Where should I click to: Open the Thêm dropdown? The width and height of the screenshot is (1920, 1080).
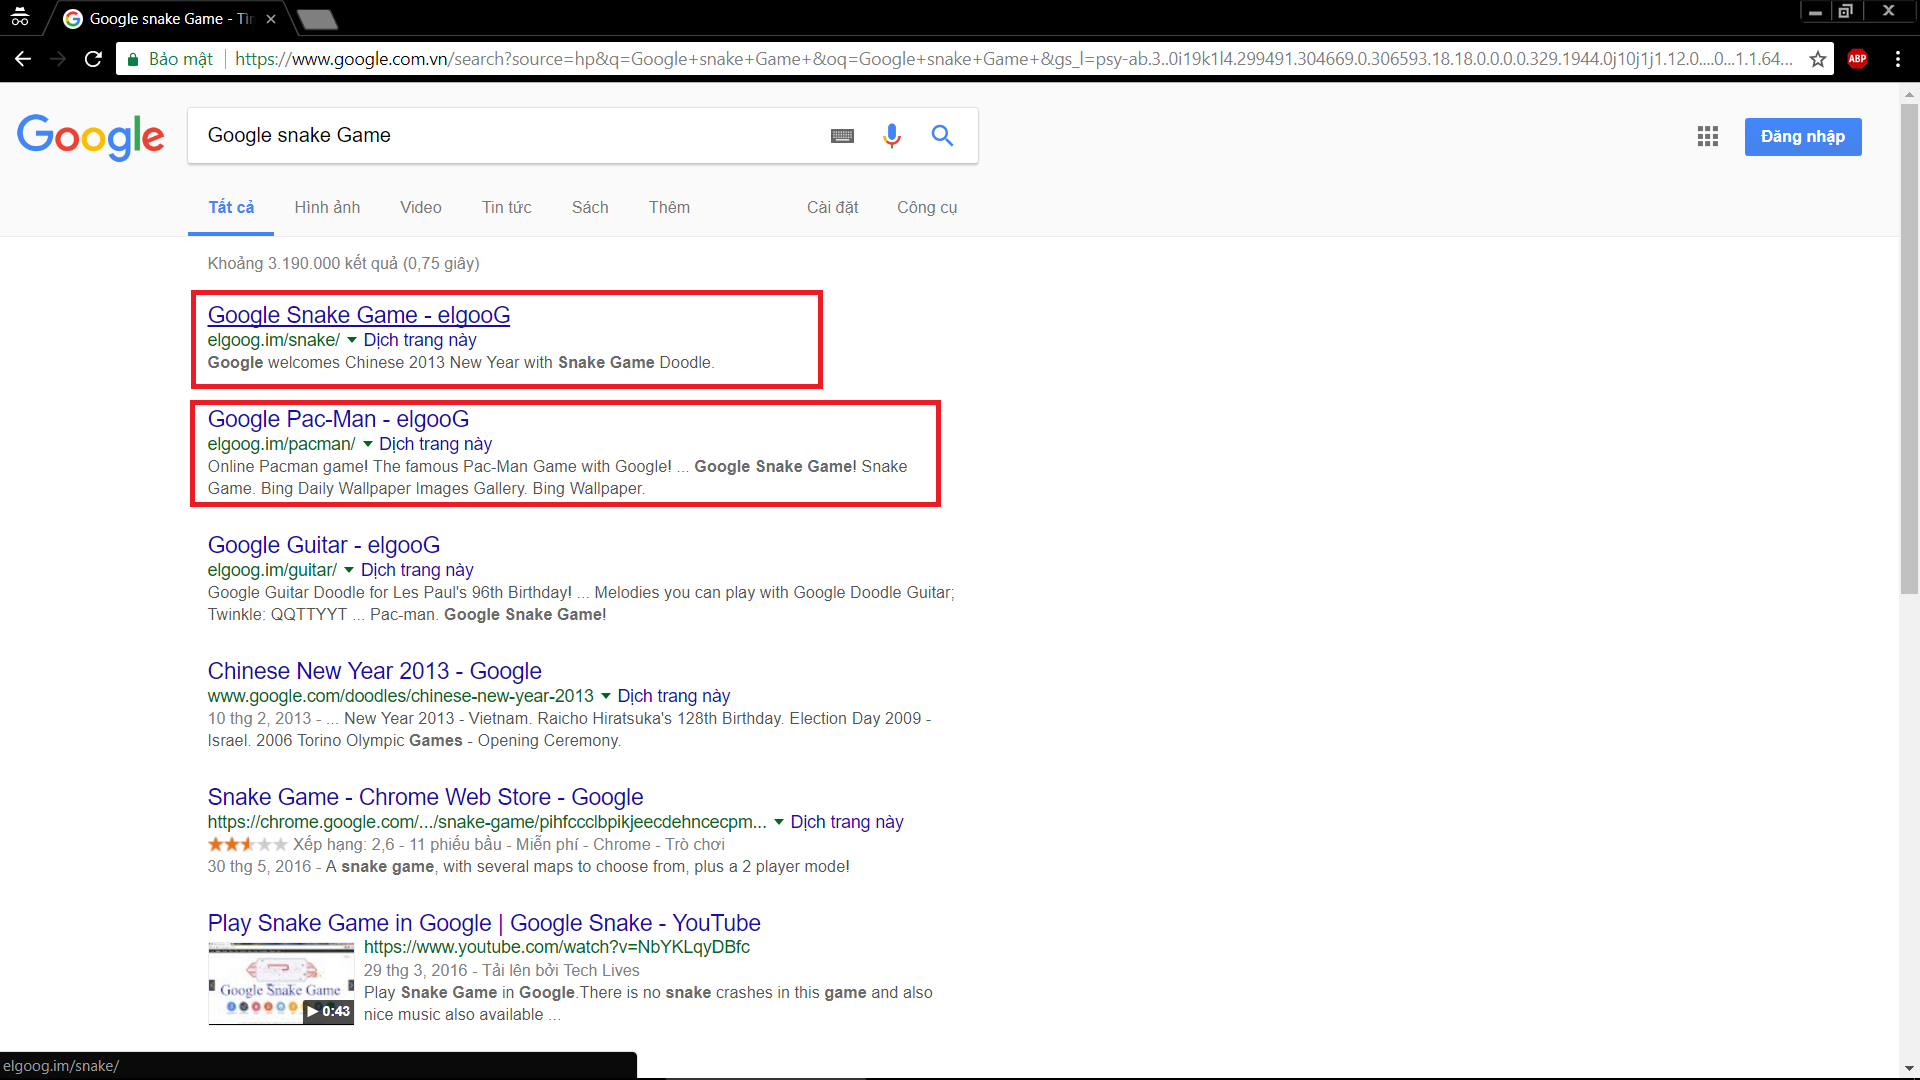coord(669,207)
